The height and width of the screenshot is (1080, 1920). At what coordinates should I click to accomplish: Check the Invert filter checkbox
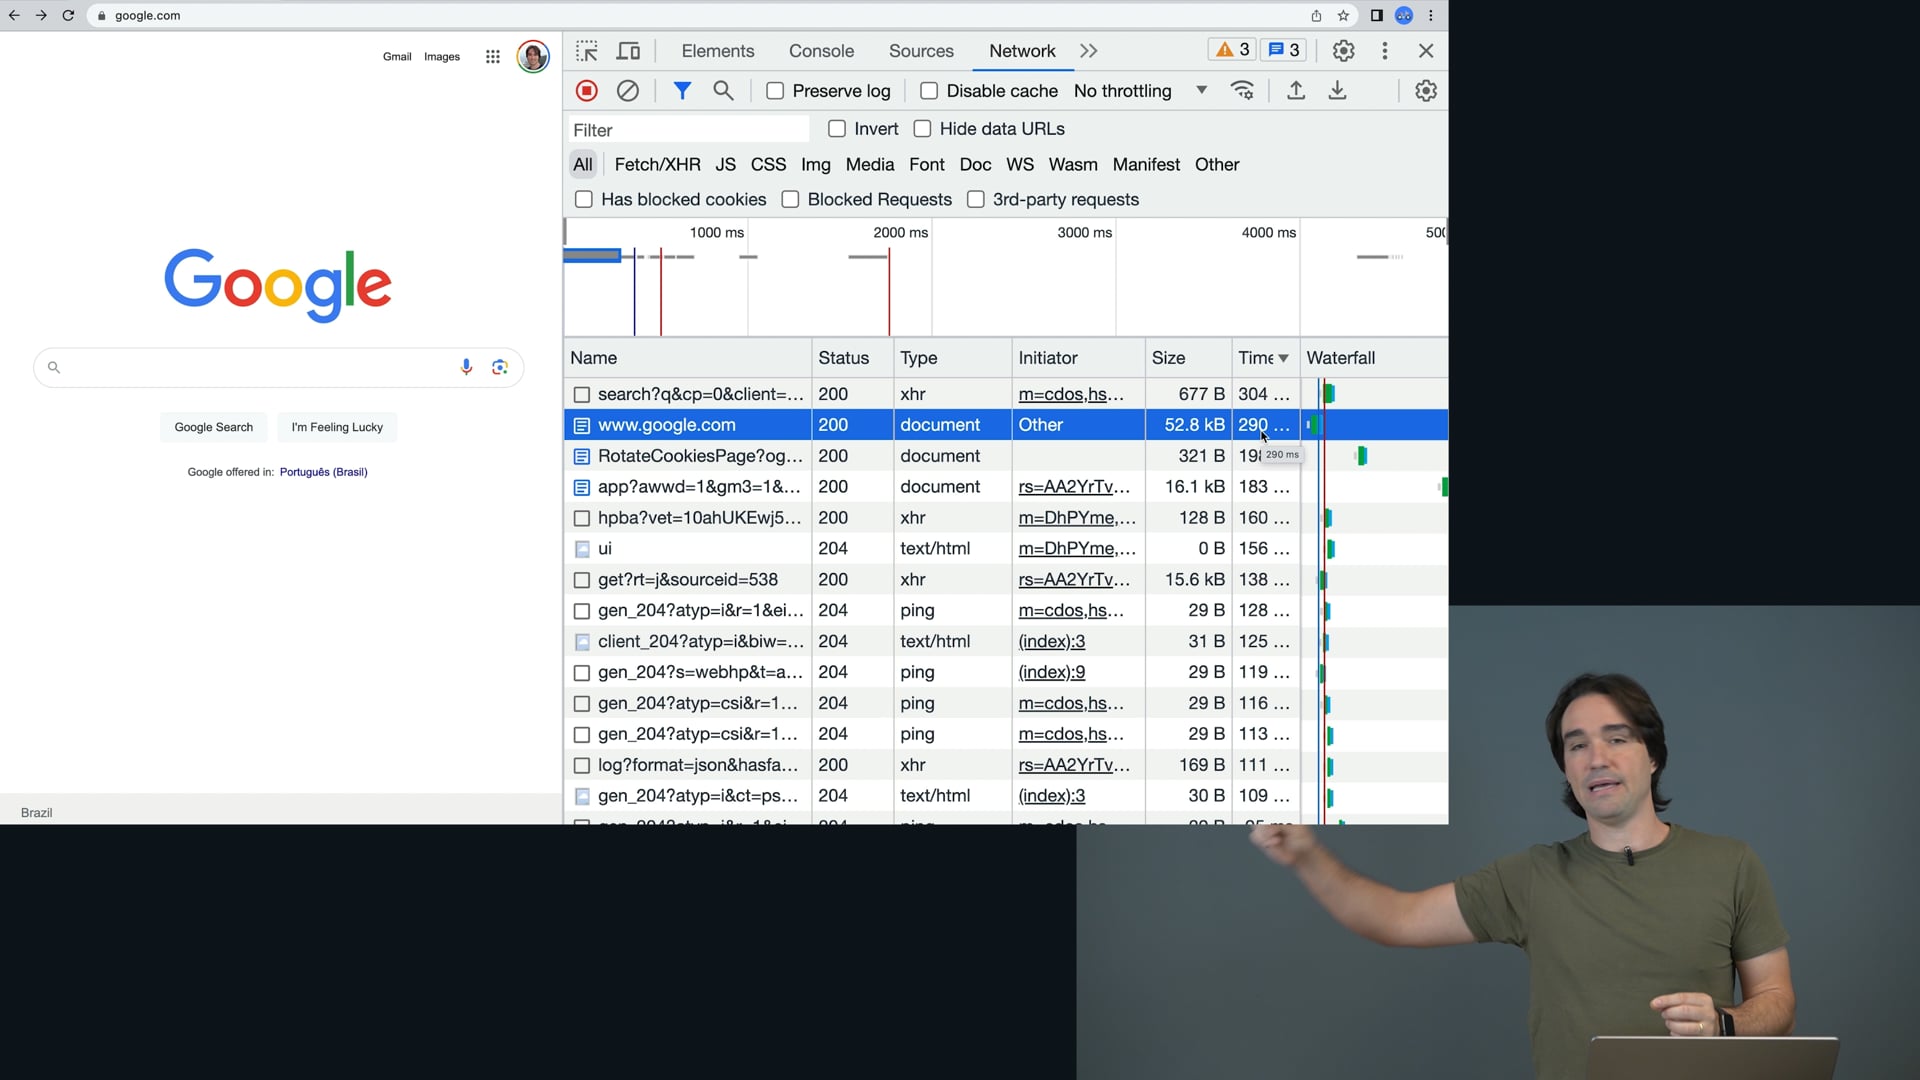coord(837,129)
